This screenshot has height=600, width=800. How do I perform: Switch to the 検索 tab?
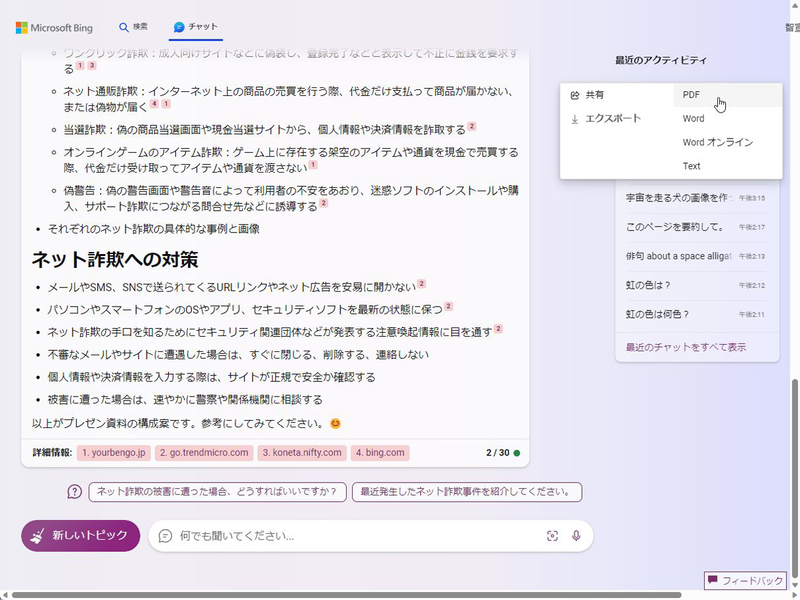(x=133, y=27)
